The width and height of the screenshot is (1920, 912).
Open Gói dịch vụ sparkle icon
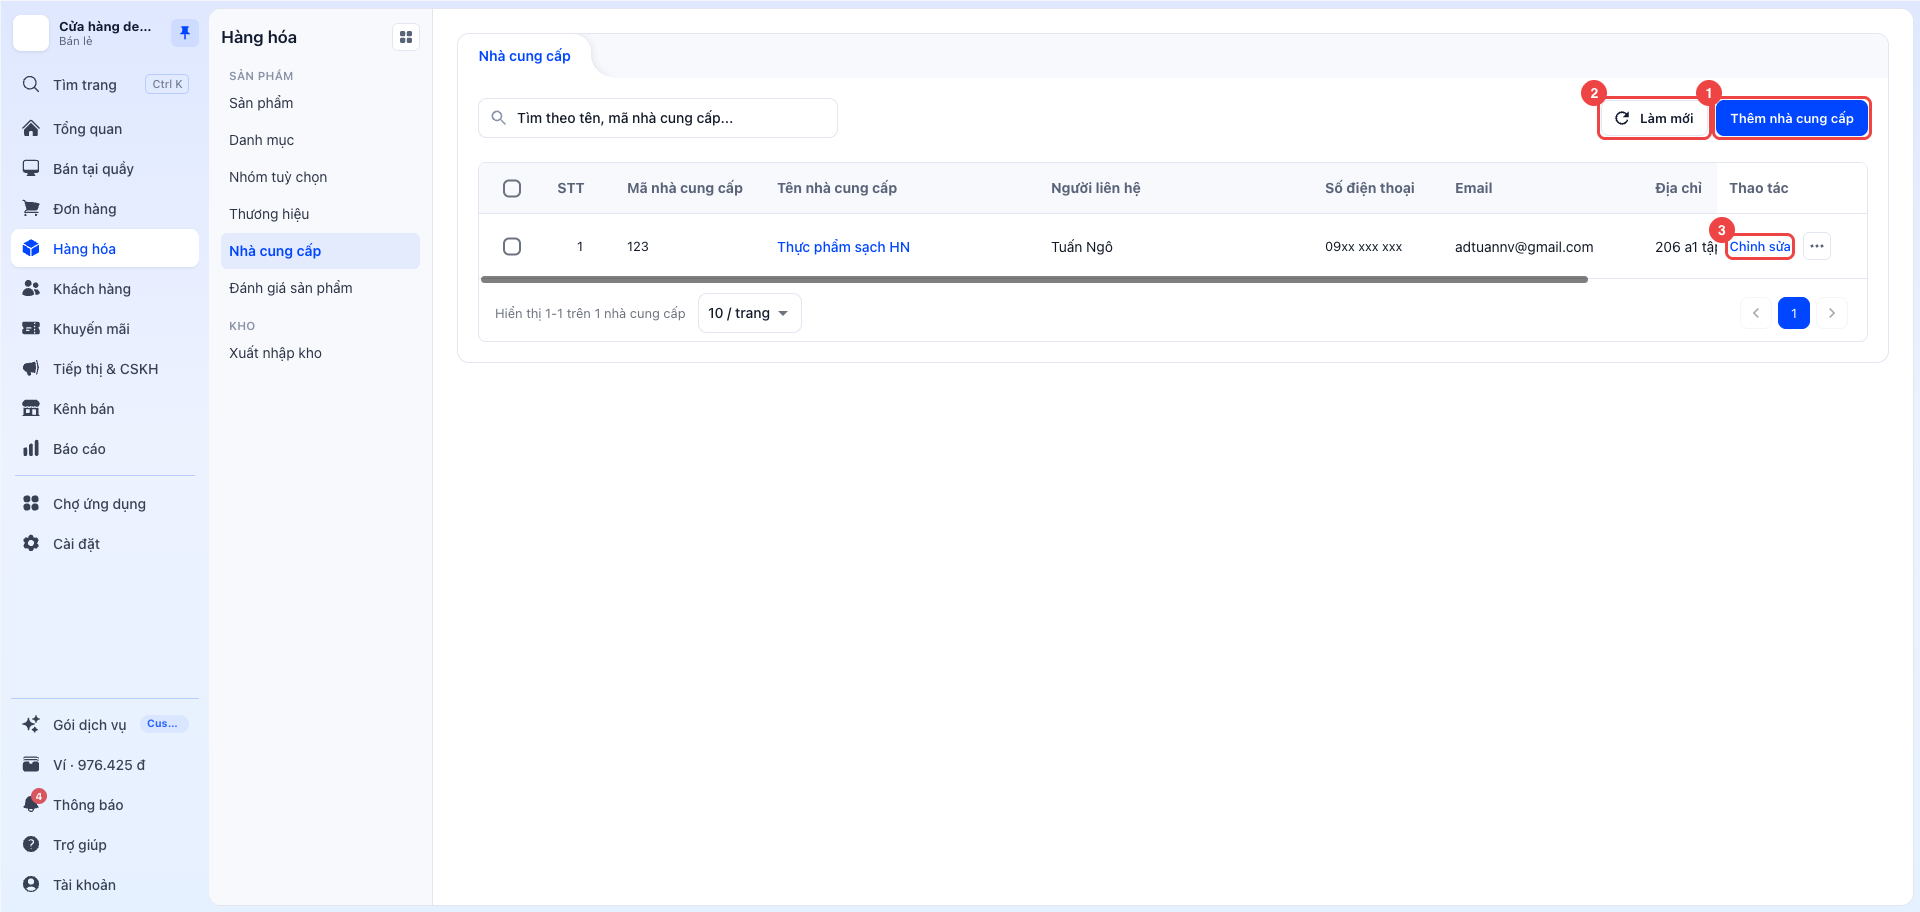[x=31, y=724]
